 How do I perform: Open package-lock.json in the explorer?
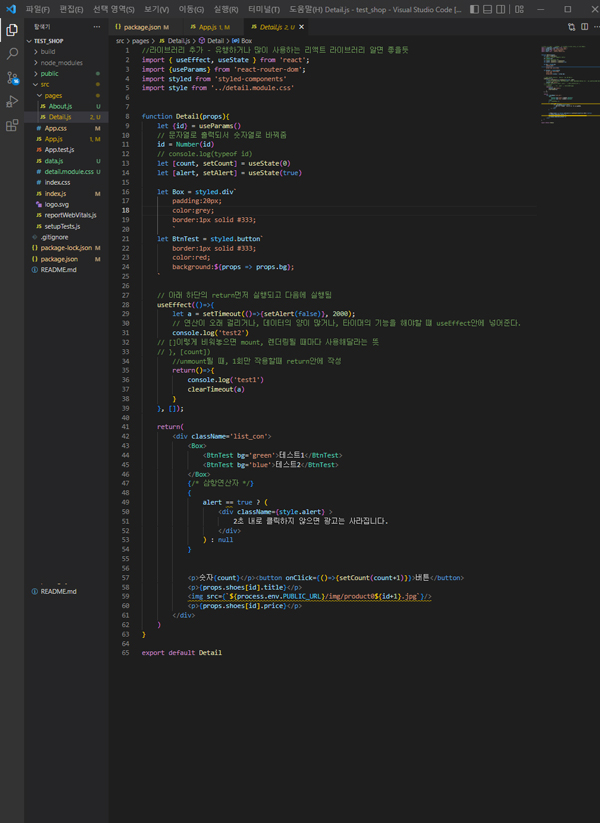coord(66,248)
